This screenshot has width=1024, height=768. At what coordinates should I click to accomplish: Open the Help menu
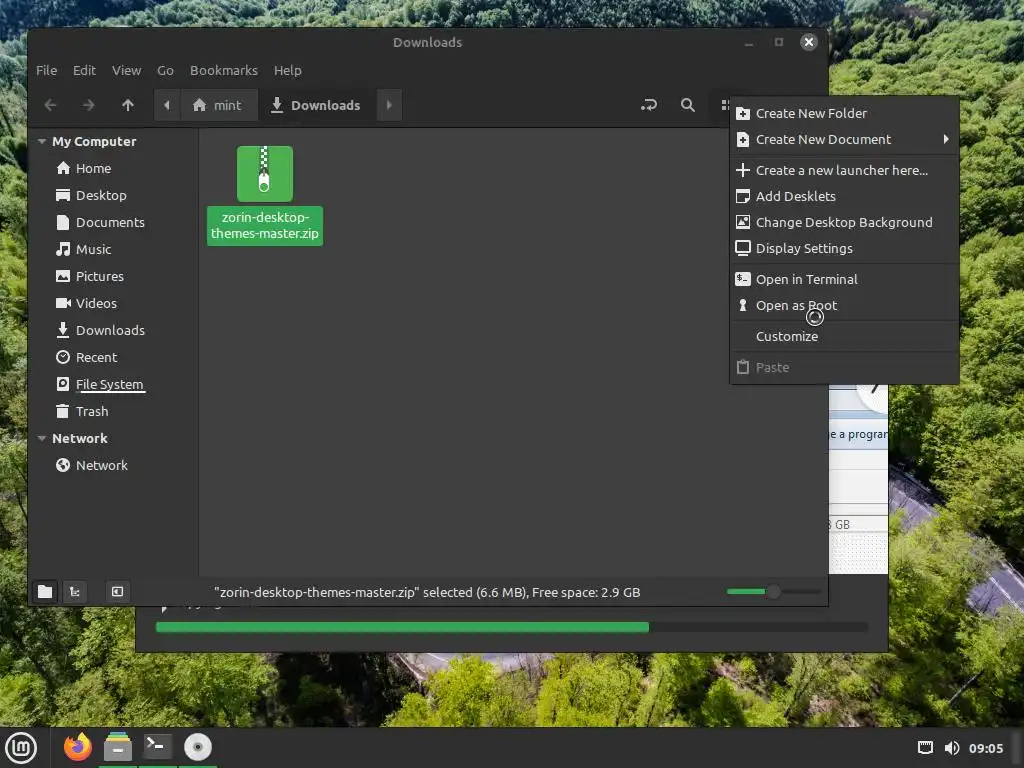pyautogui.click(x=287, y=71)
